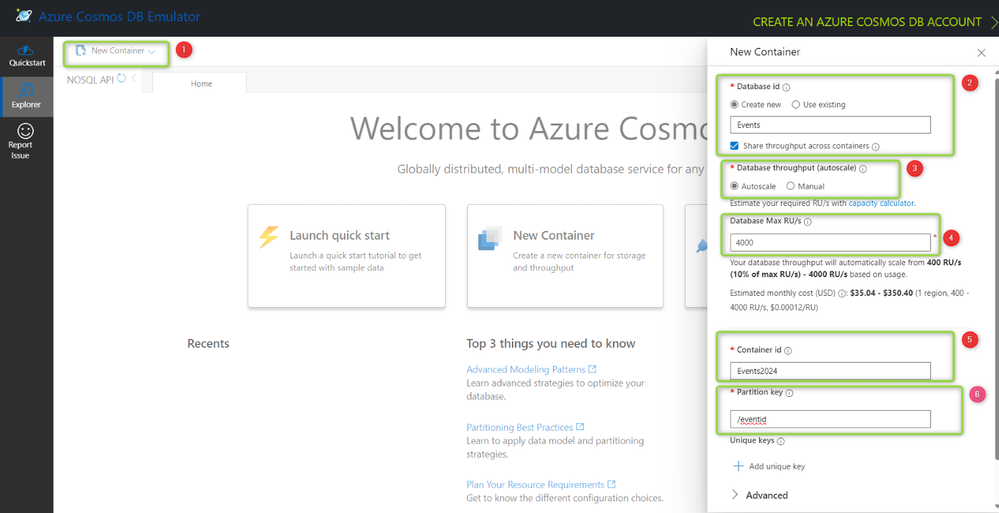Click the Recents heading
The width and height of the screenshot is (999, 513).
coord(208,343)
